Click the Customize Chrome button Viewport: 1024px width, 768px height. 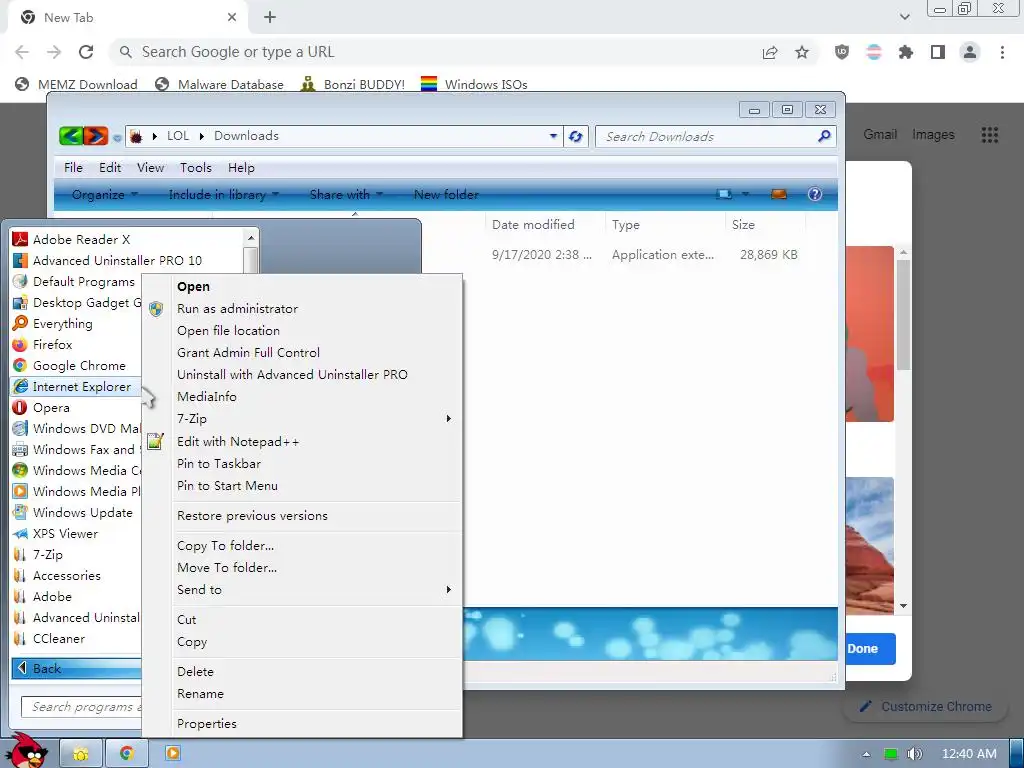coord(926,707)
